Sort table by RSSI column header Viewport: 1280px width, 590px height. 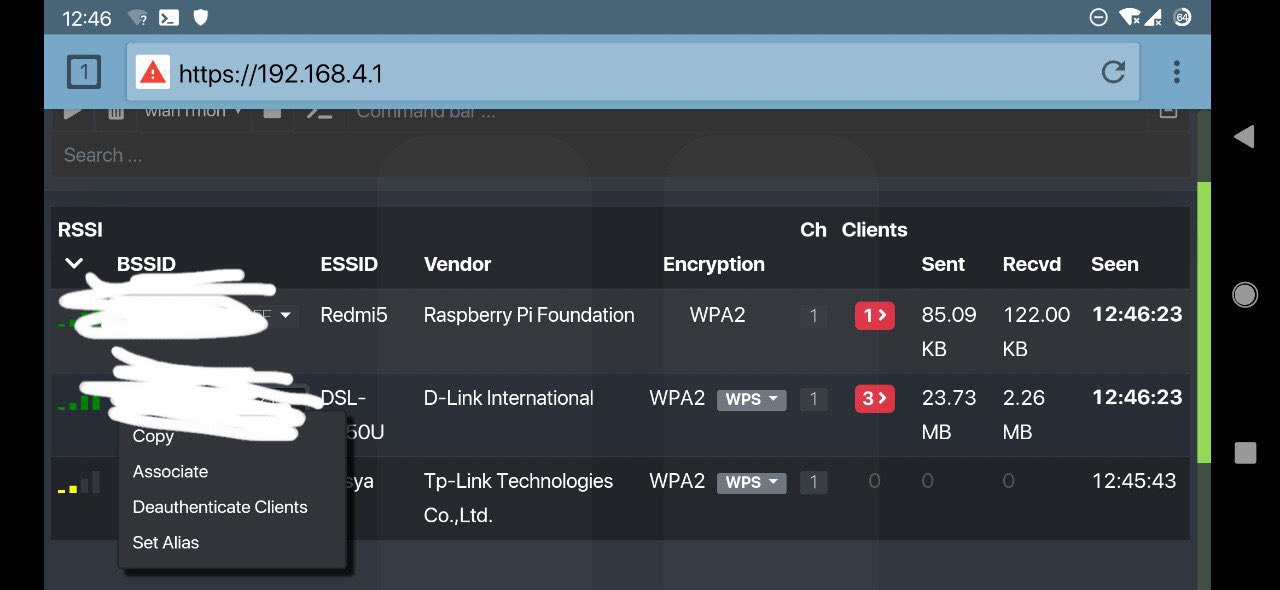click(x=80, y=230)
